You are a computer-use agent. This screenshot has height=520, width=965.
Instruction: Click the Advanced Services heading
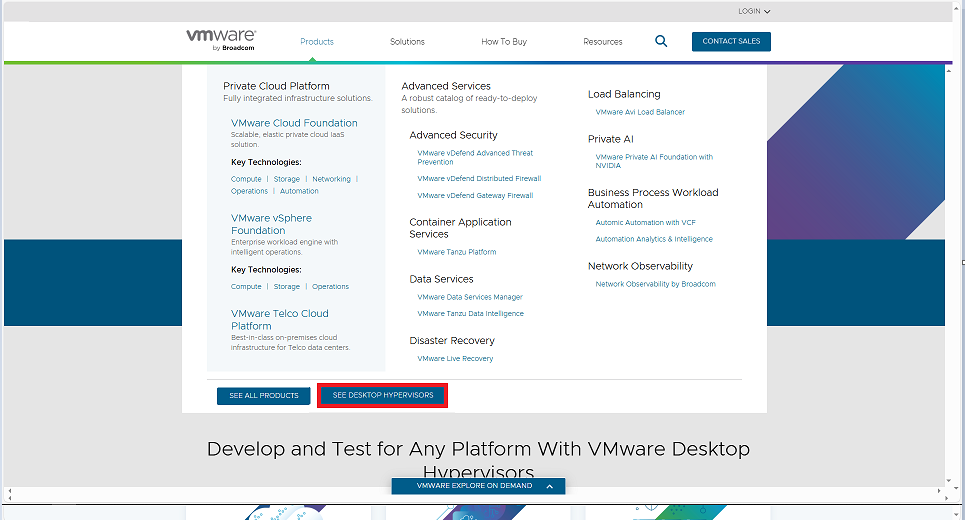pos(446,86)
